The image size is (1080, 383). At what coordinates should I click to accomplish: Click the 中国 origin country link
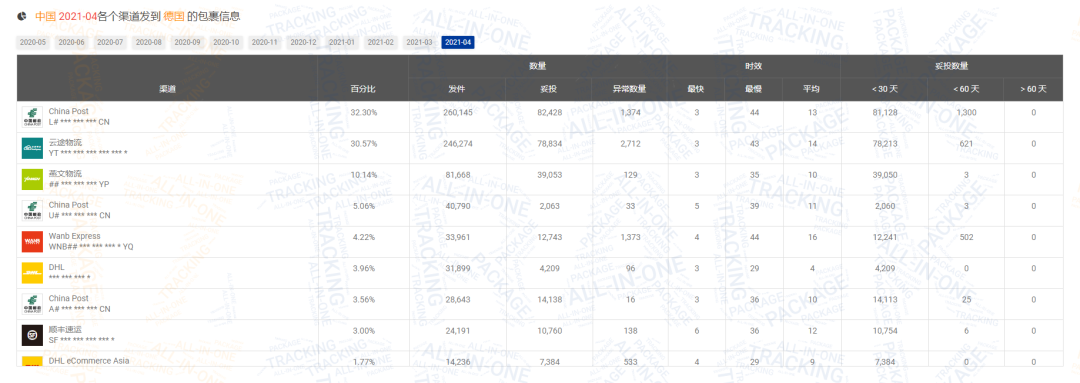45,15
